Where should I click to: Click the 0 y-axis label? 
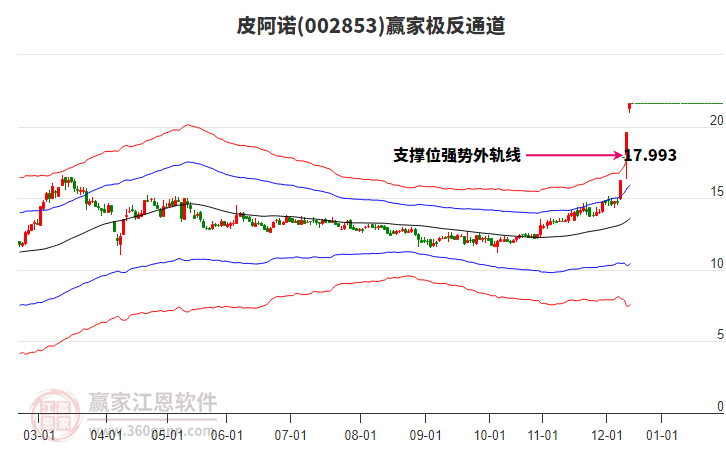720,406
